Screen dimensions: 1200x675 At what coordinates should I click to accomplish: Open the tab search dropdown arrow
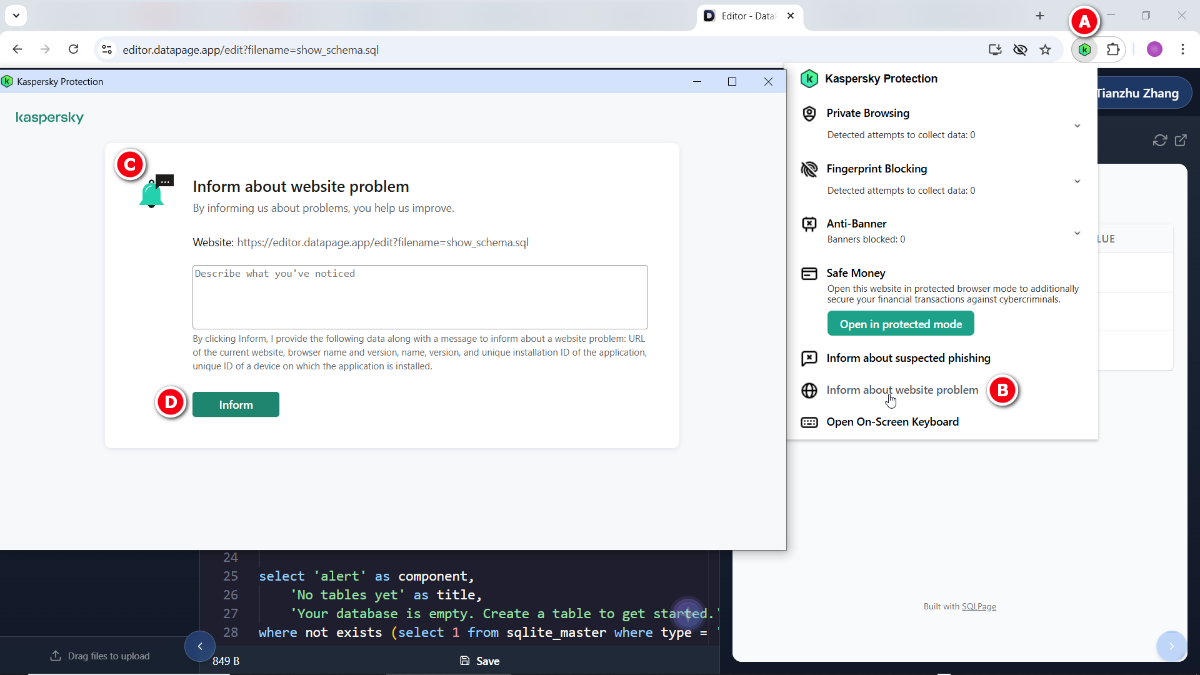16,16
